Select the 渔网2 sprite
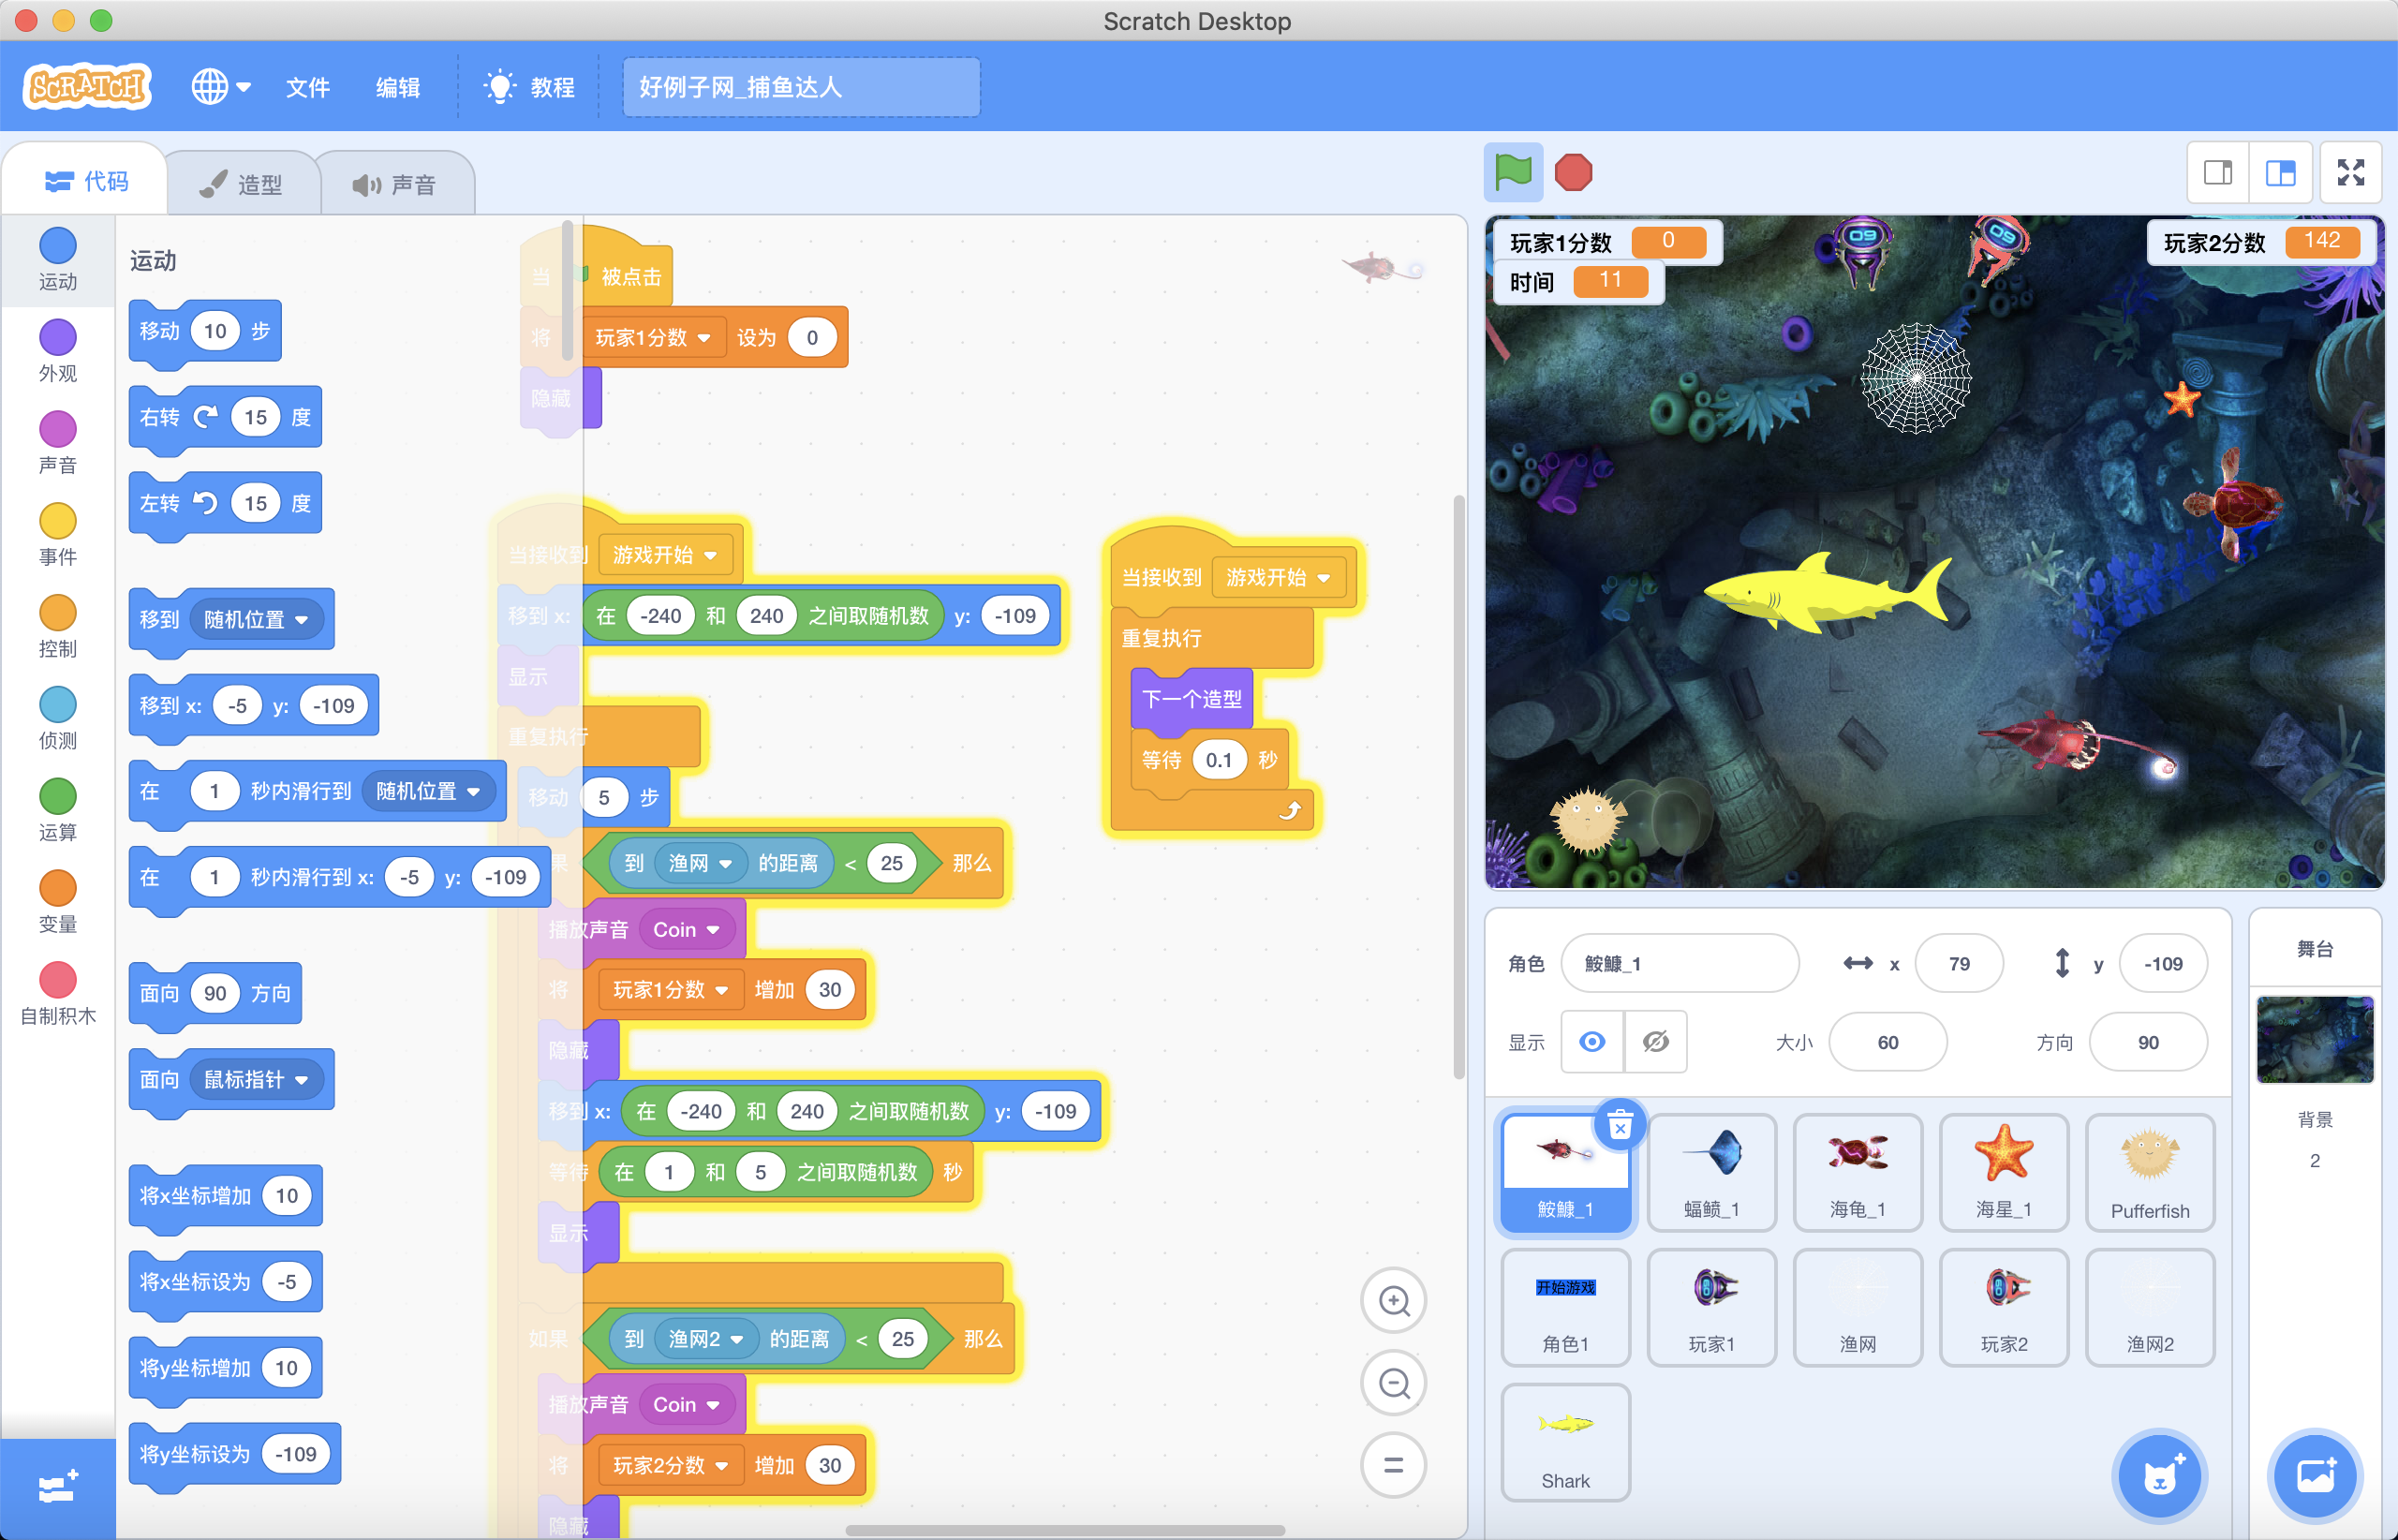The width and height of the screenshot is (2398, 1540). pyautogui.click(x=2149, y=1307)
